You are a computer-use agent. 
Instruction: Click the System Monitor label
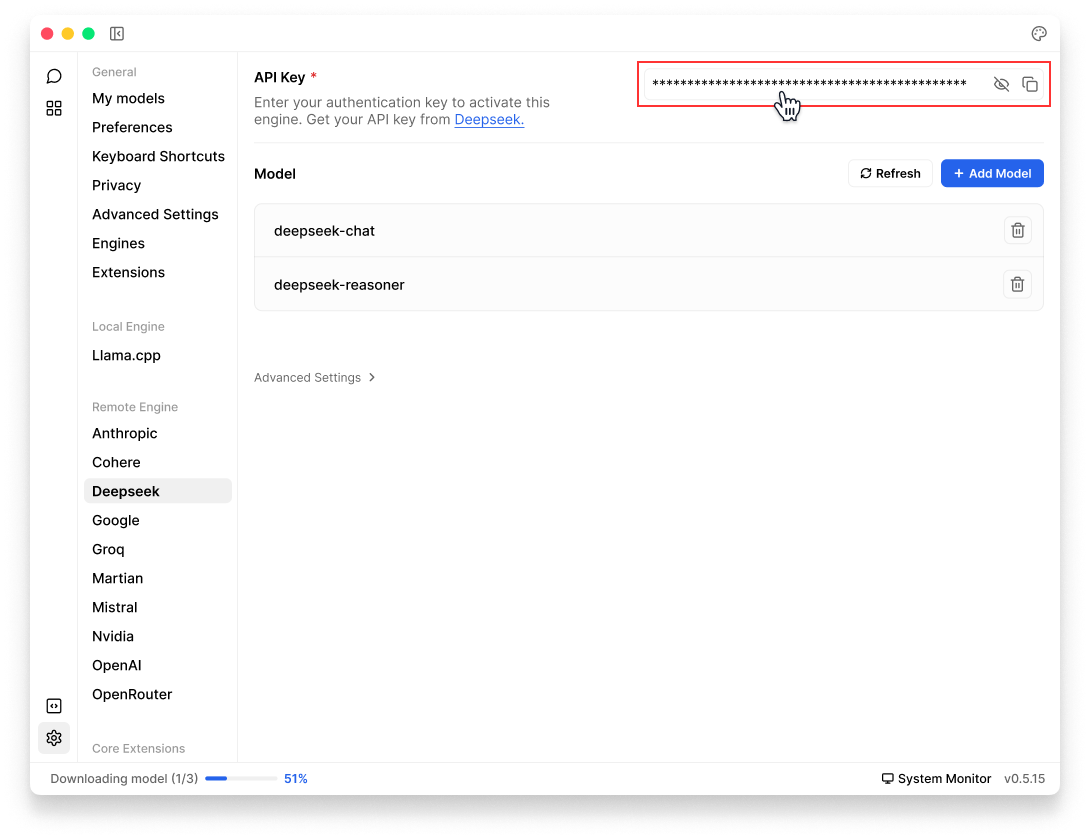(x=944, y=779)
